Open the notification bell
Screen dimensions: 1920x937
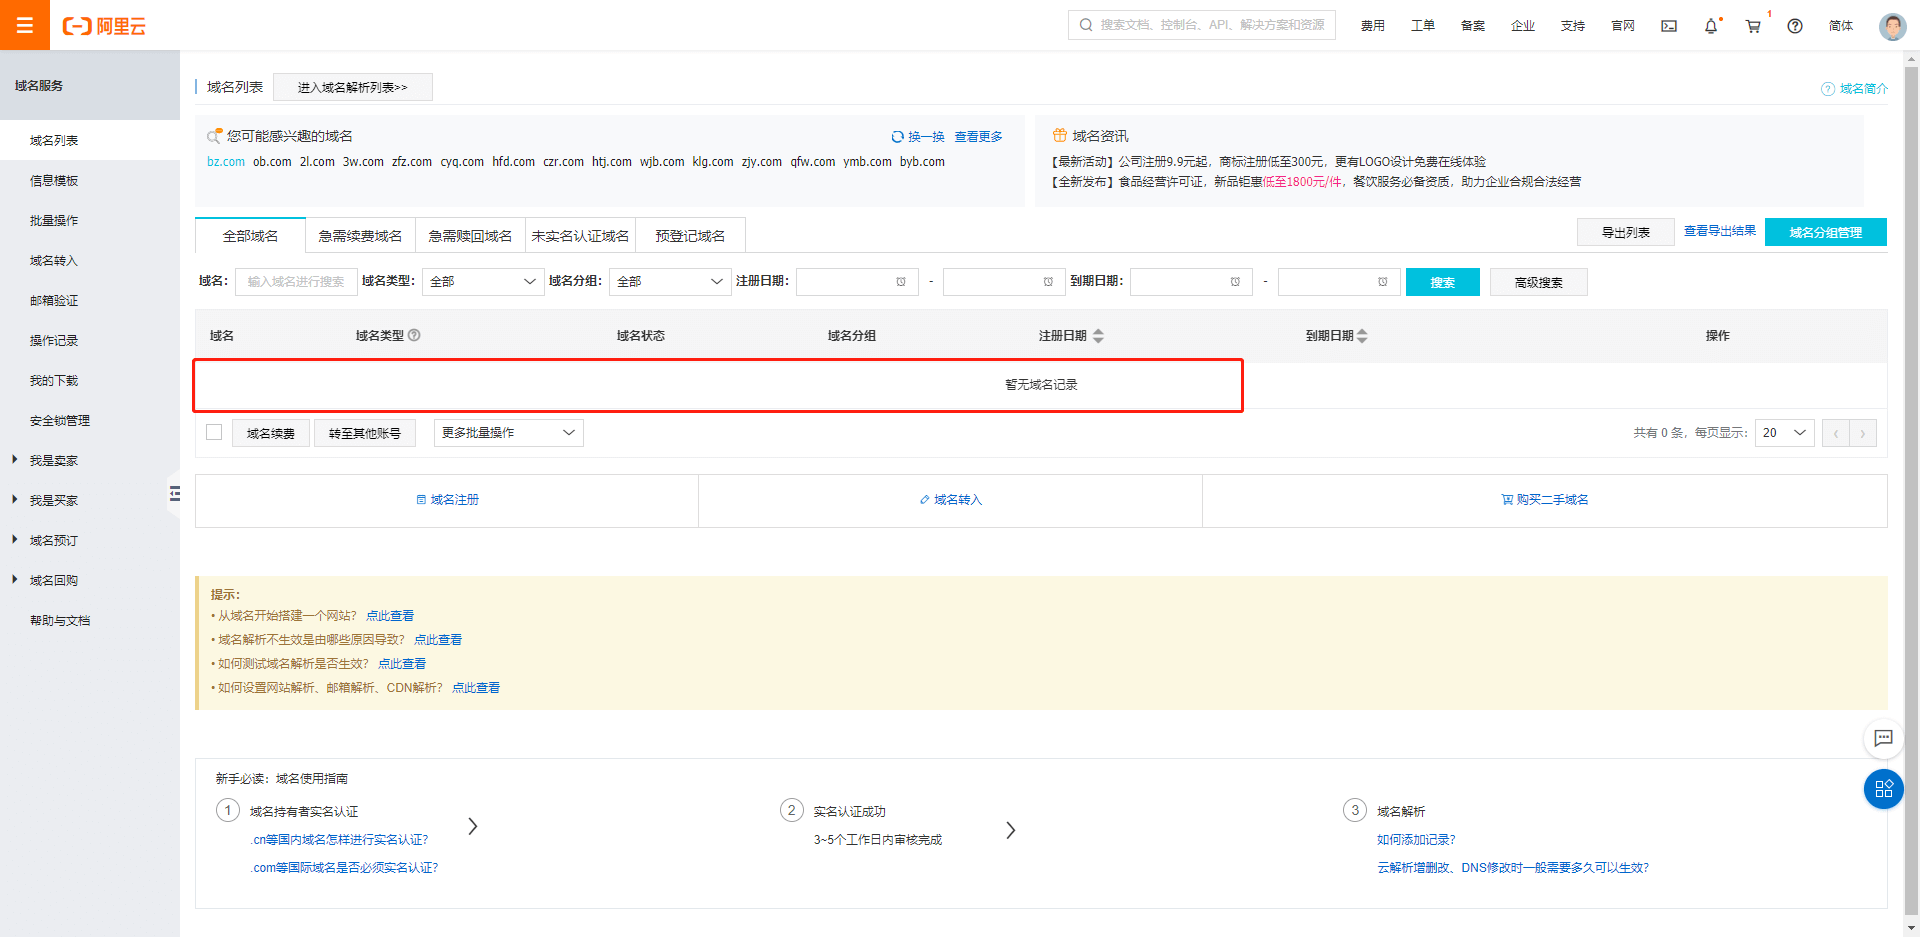point(1711,26)
